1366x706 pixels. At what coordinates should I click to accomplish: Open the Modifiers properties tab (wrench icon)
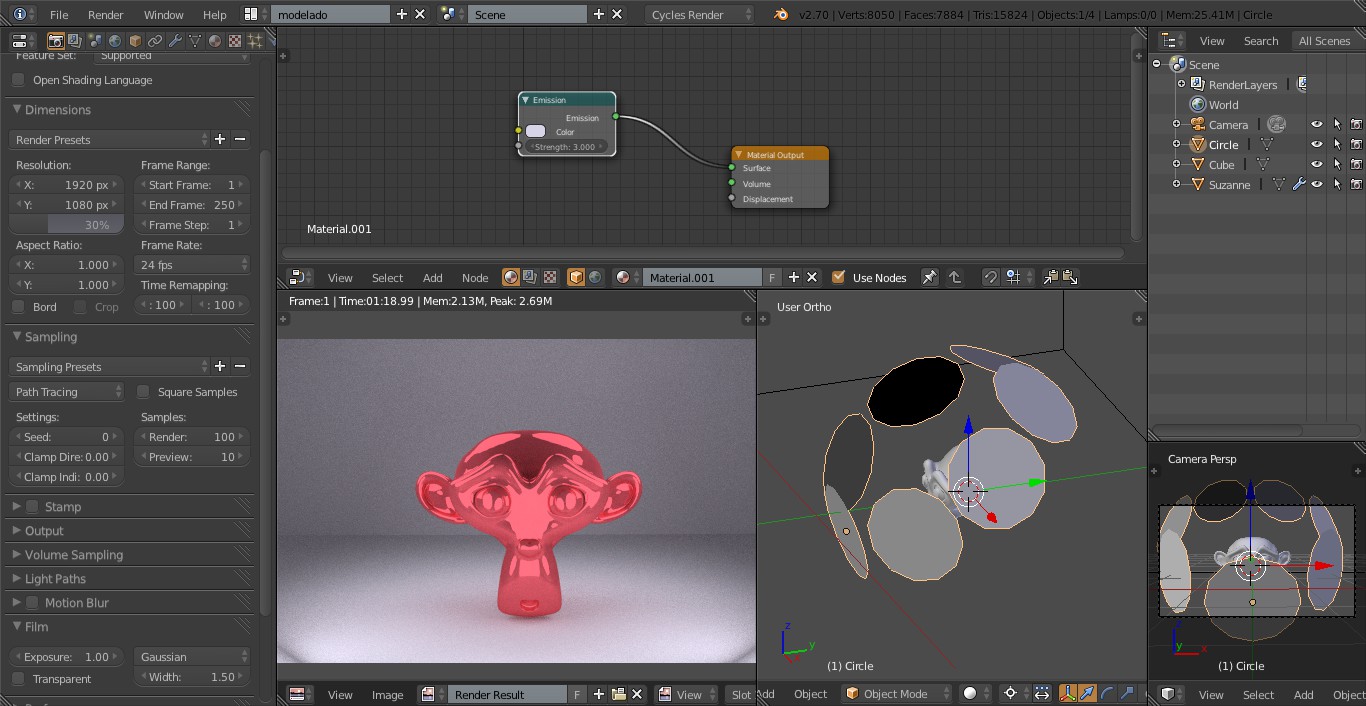point(175,41)
